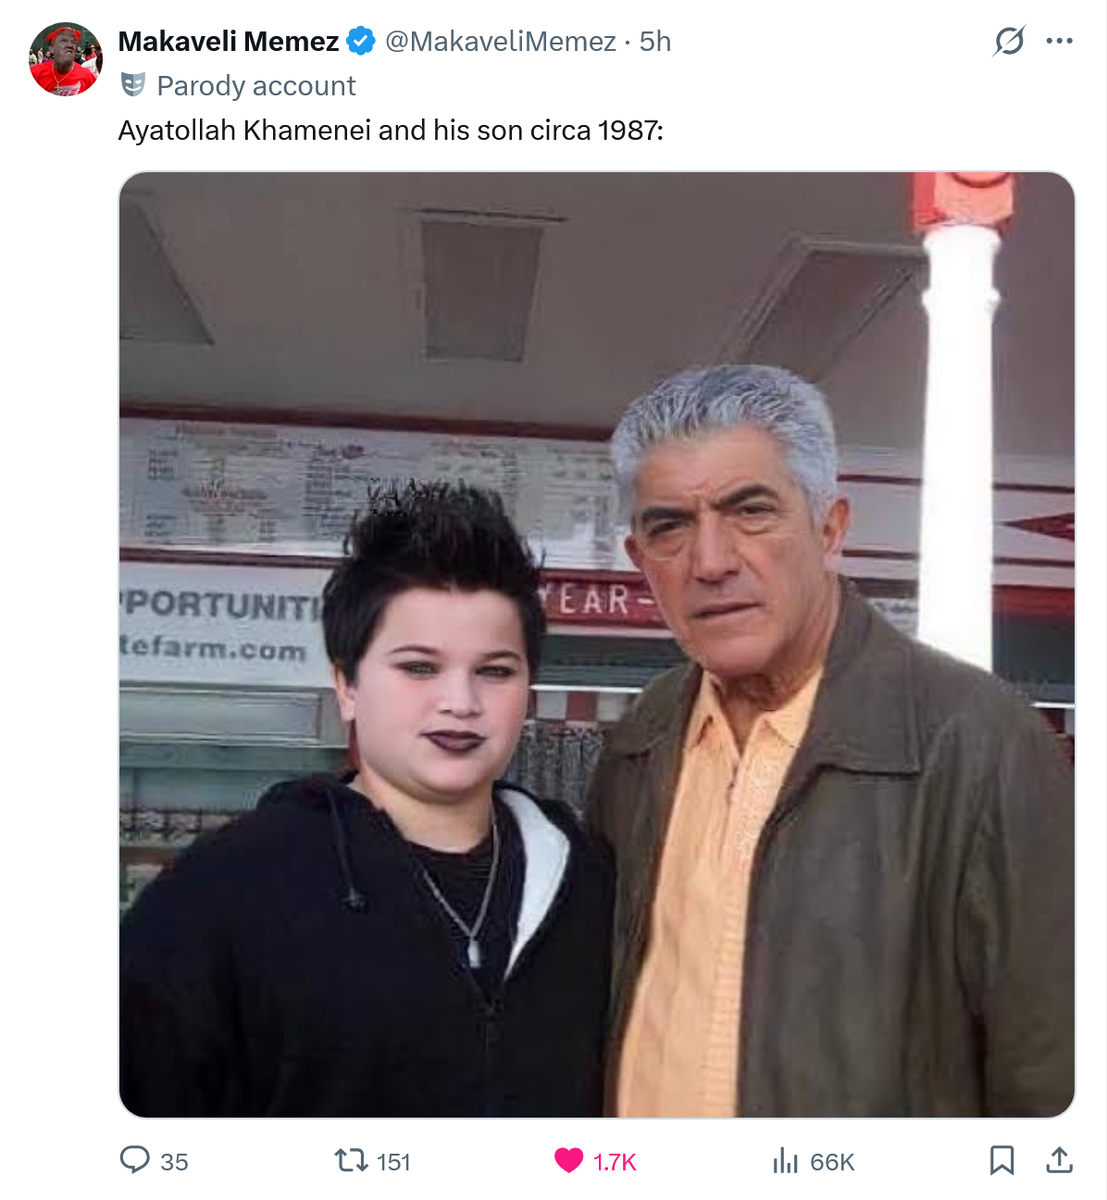The height and width of the screenshot is (1200, 1107).
Task: Open the attached photo in full view
Action: [597, 644]
